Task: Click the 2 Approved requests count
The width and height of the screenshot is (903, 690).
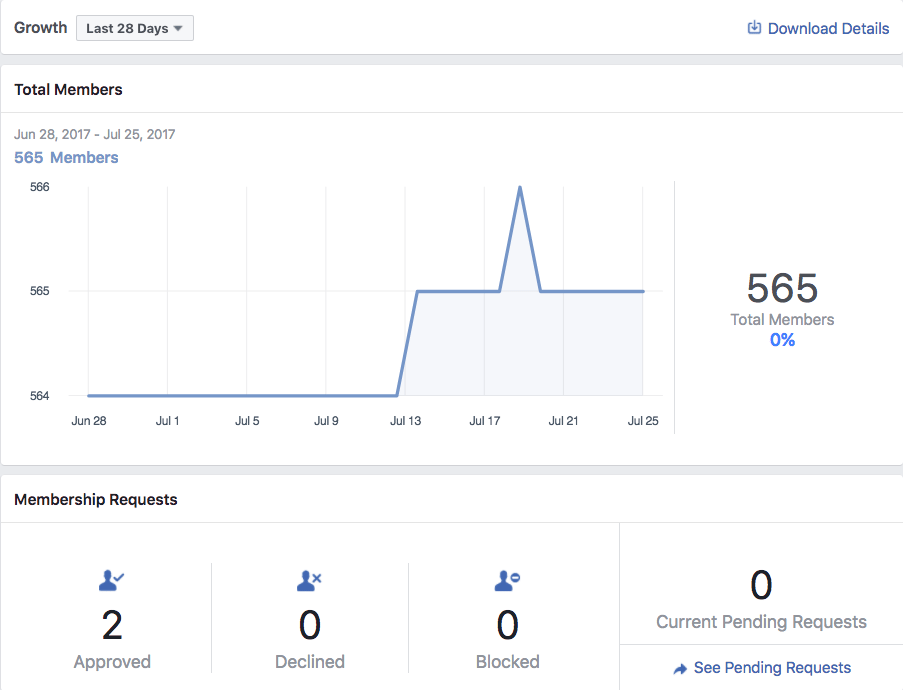Action: 112,625
